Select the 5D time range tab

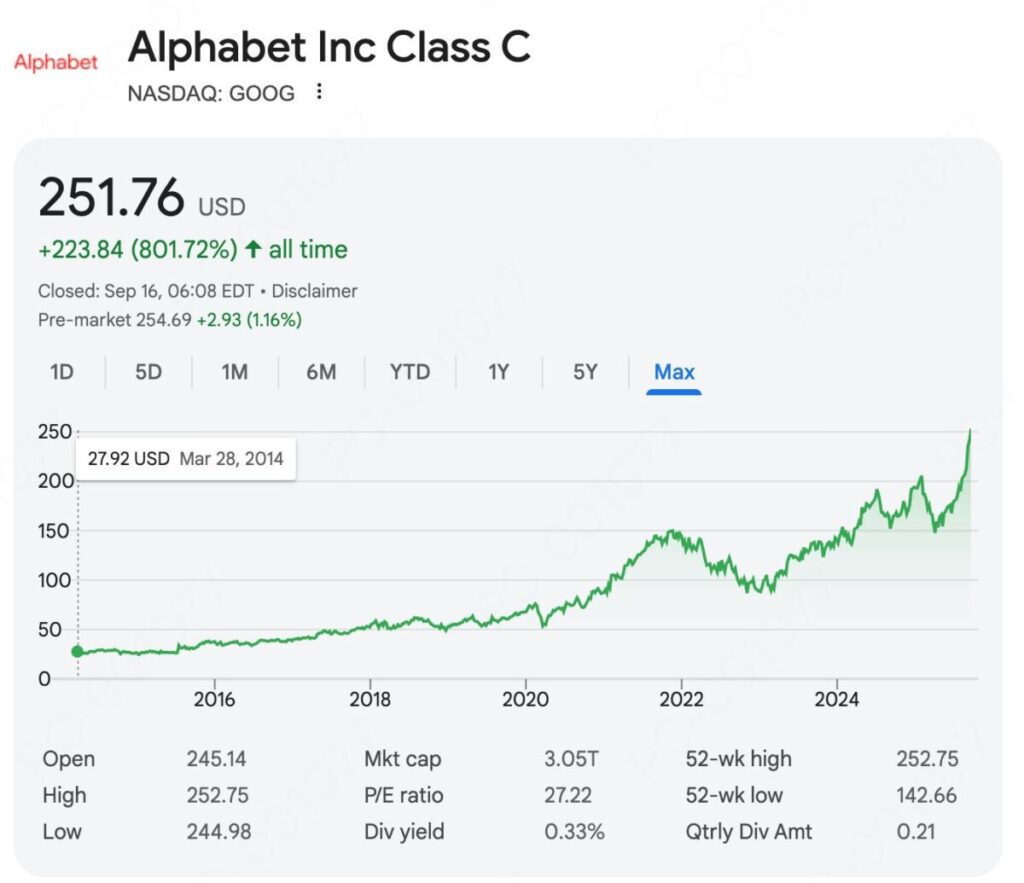point(148,372)
